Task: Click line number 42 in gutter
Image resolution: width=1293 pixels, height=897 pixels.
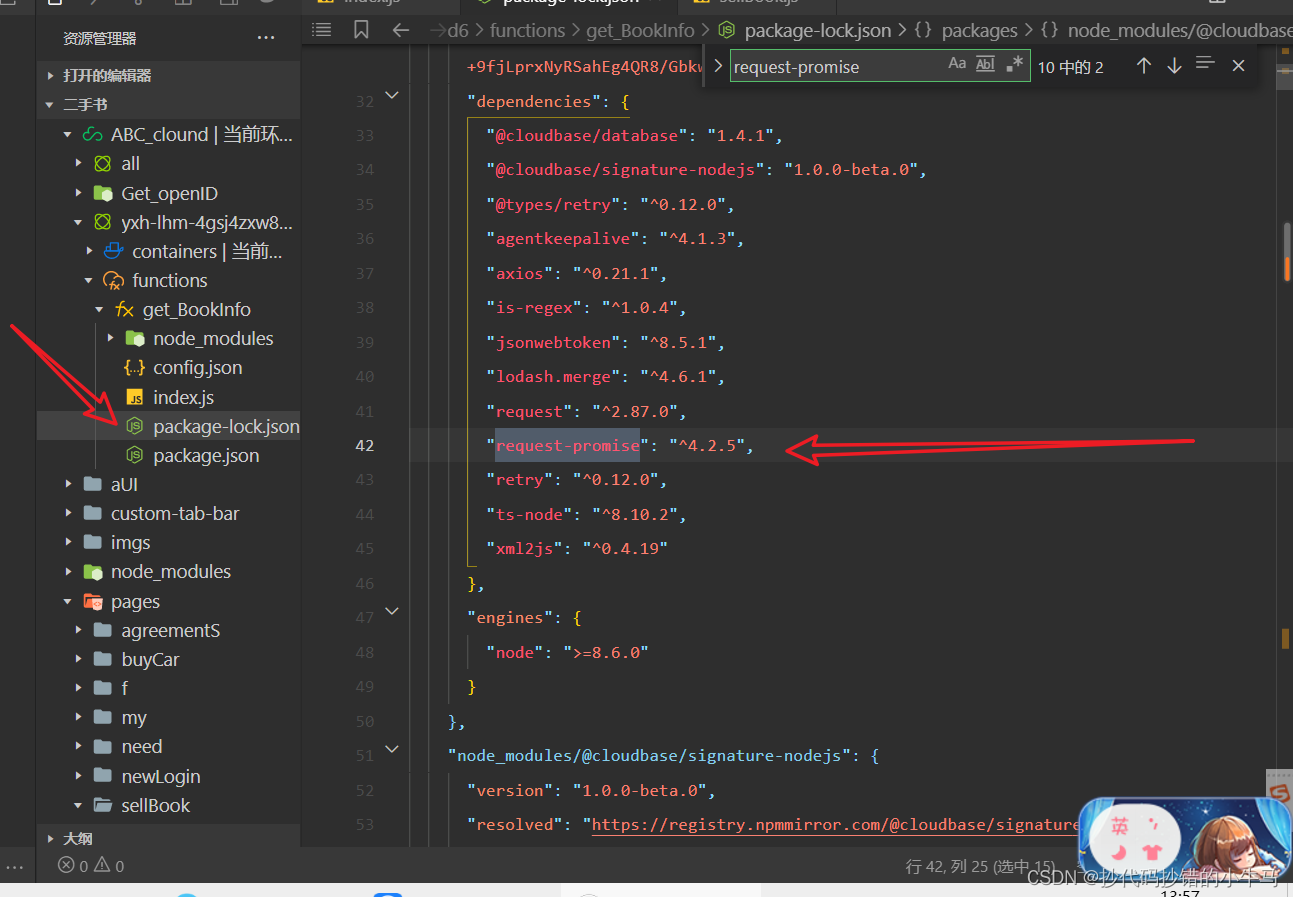Action: tap(365, 446)
